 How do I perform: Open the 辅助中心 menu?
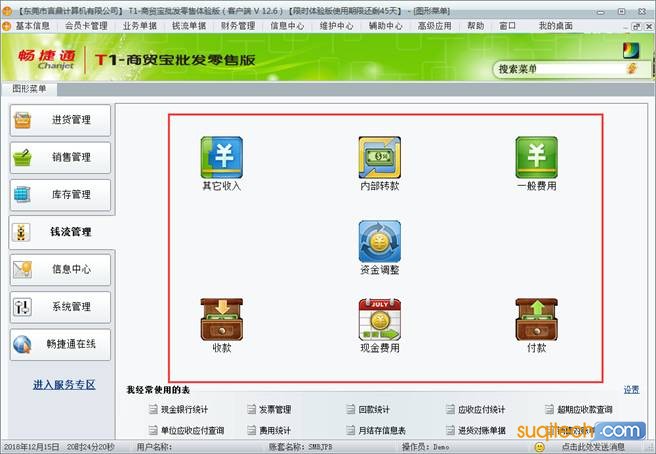[385, 26]
